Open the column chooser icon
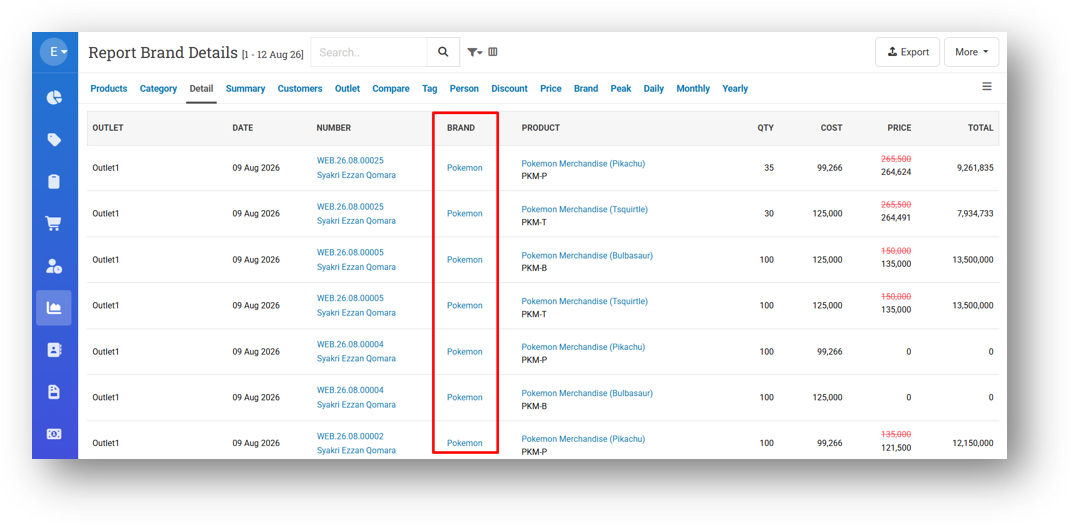1072x524 pixels. [x=493, y=52]
